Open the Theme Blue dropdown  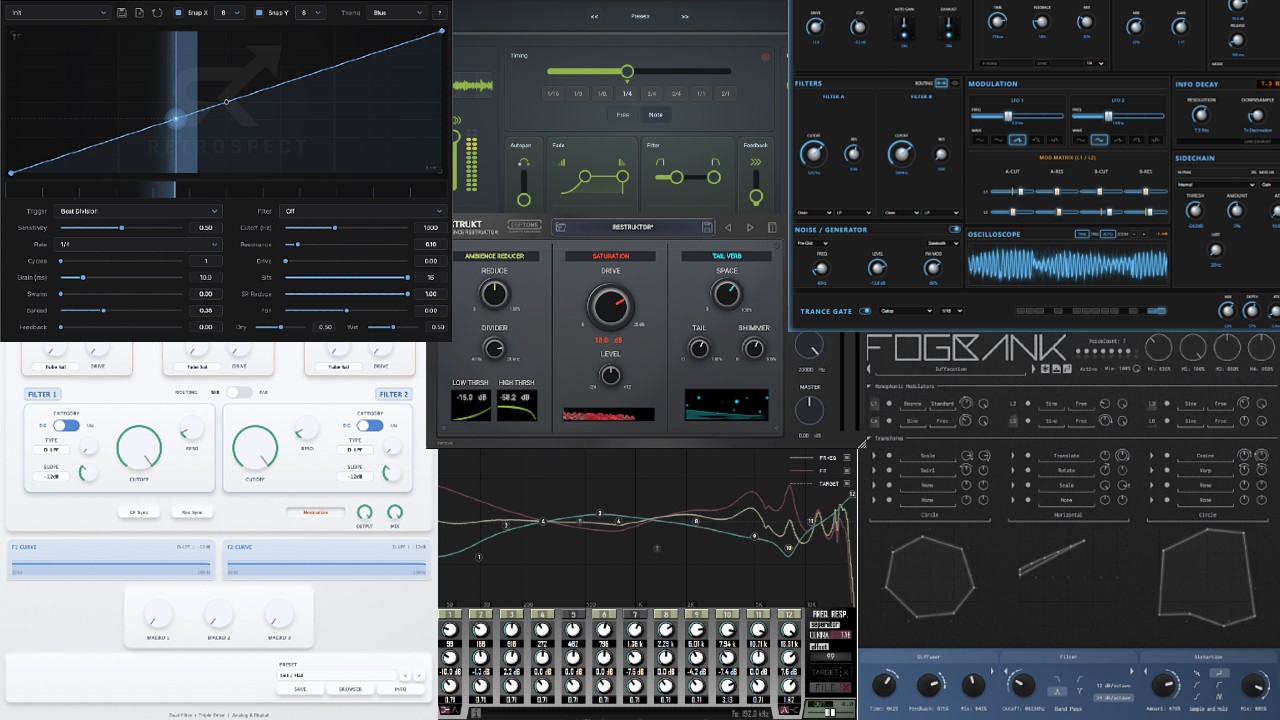coord(397,12)
